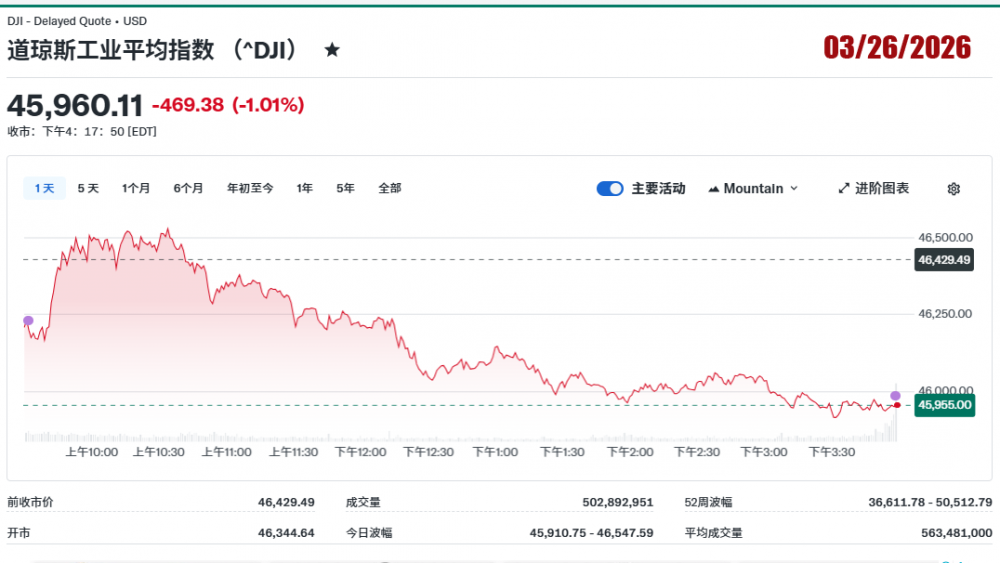1000x563 pixels.
Task: Select the 1天 time range tab
Action: (x=44, y=188)
